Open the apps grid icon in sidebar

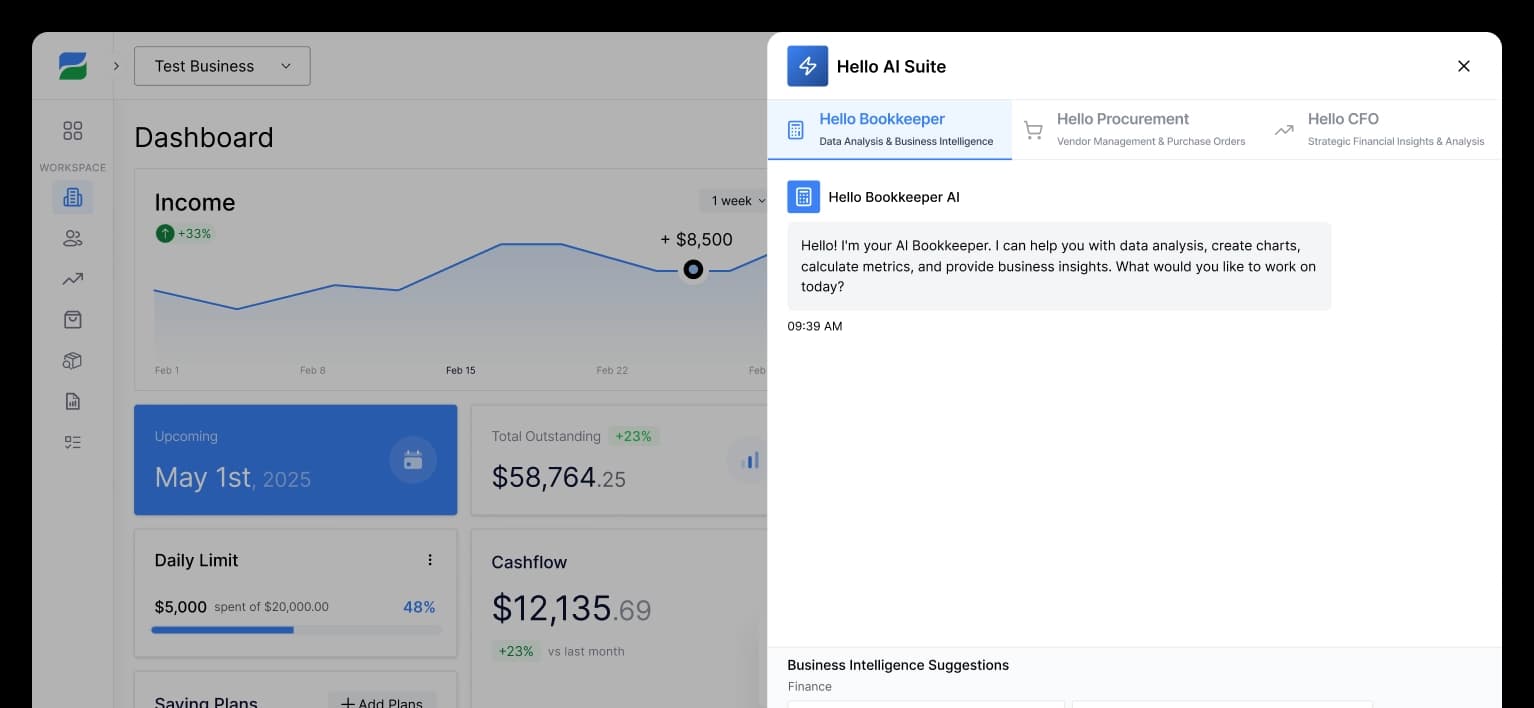[72, 130]
